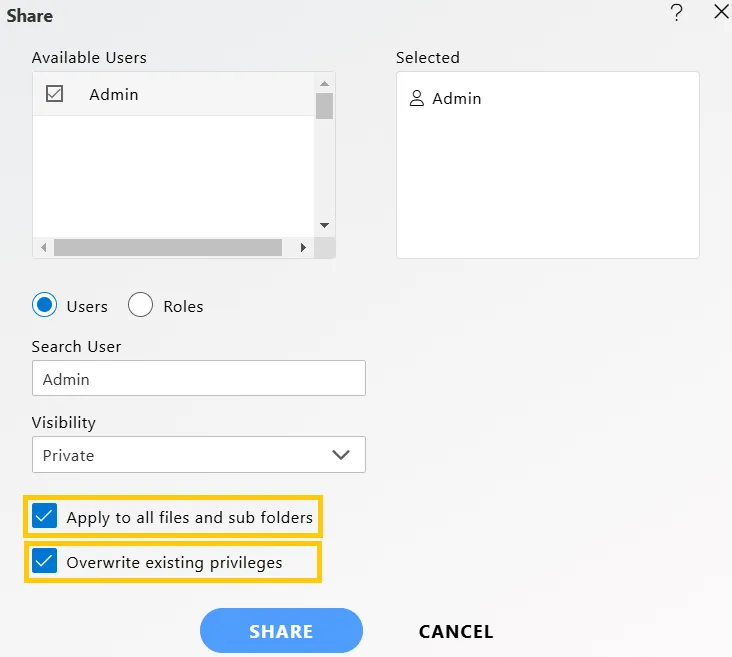Close the Share dialog with X

click(x=721, y=12)
